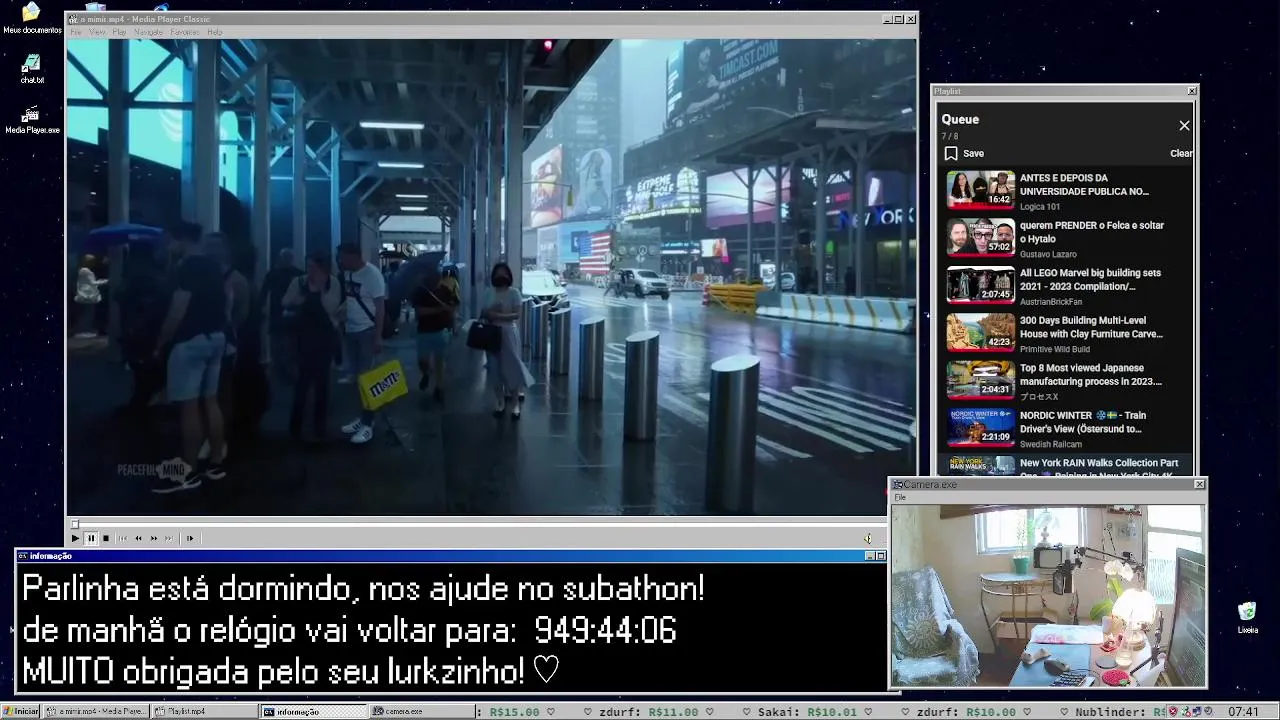Viewport: 1280px width, 720px height.
Task: Open the Meus documentos desktop folder
Action: coord(32,18)
